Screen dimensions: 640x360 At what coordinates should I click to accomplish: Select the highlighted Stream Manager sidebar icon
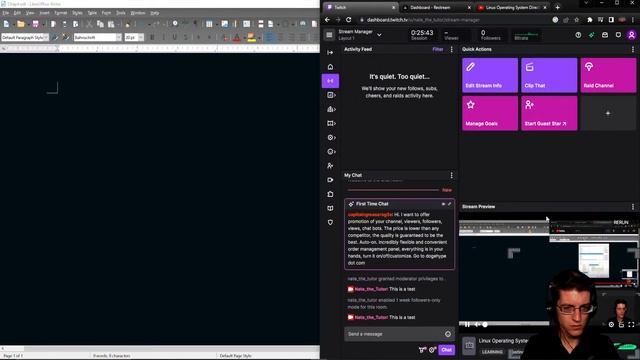(330, 81)
